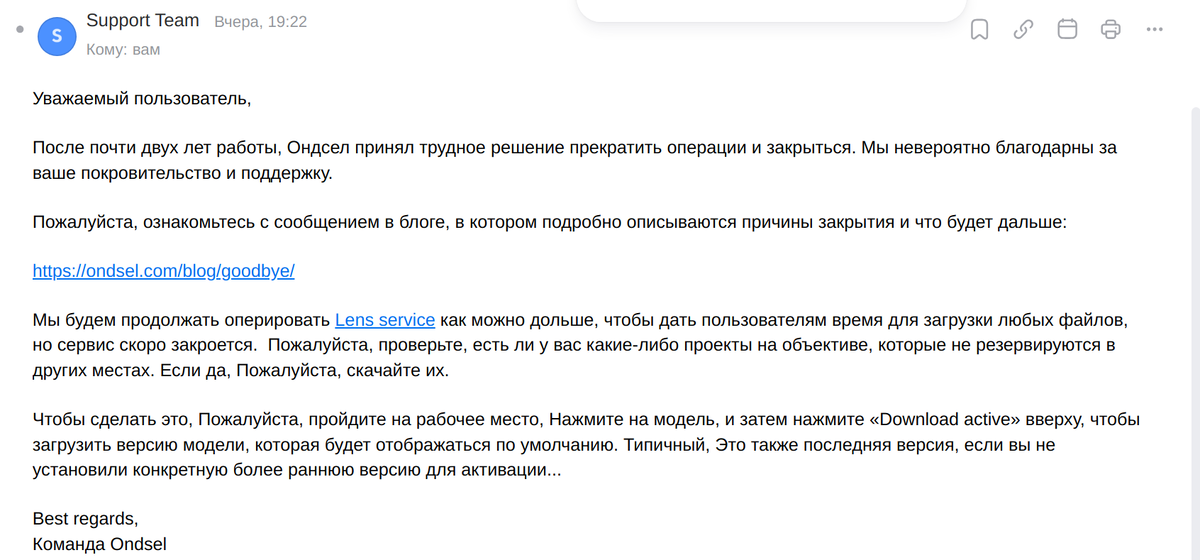1200x560 pixels.
Task: Follow the Lens service hyperlink
Action: (x=385, y=320)
